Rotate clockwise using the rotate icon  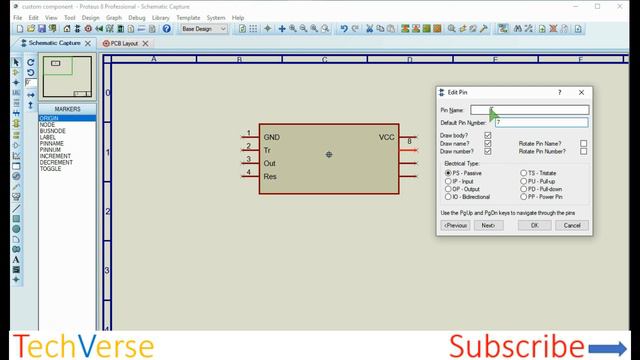[31, 62]
